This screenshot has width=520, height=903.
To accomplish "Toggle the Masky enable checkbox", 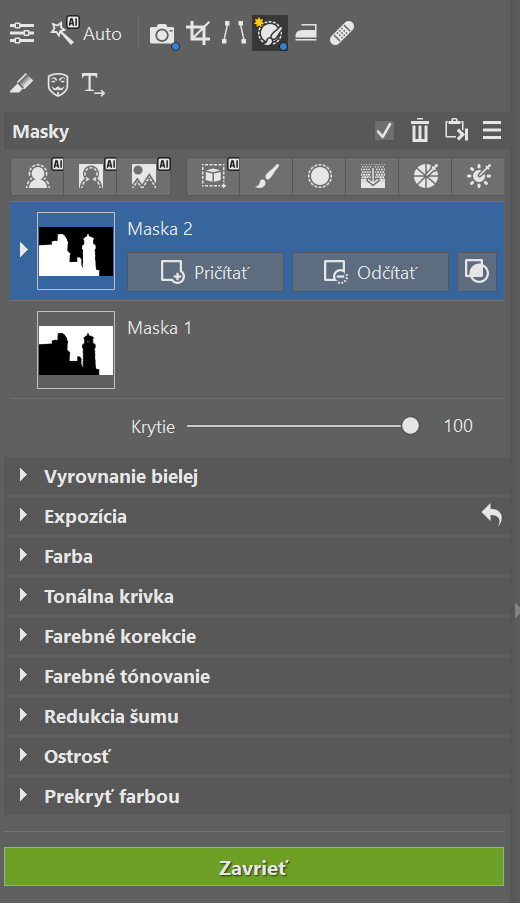I will [384, 131].
